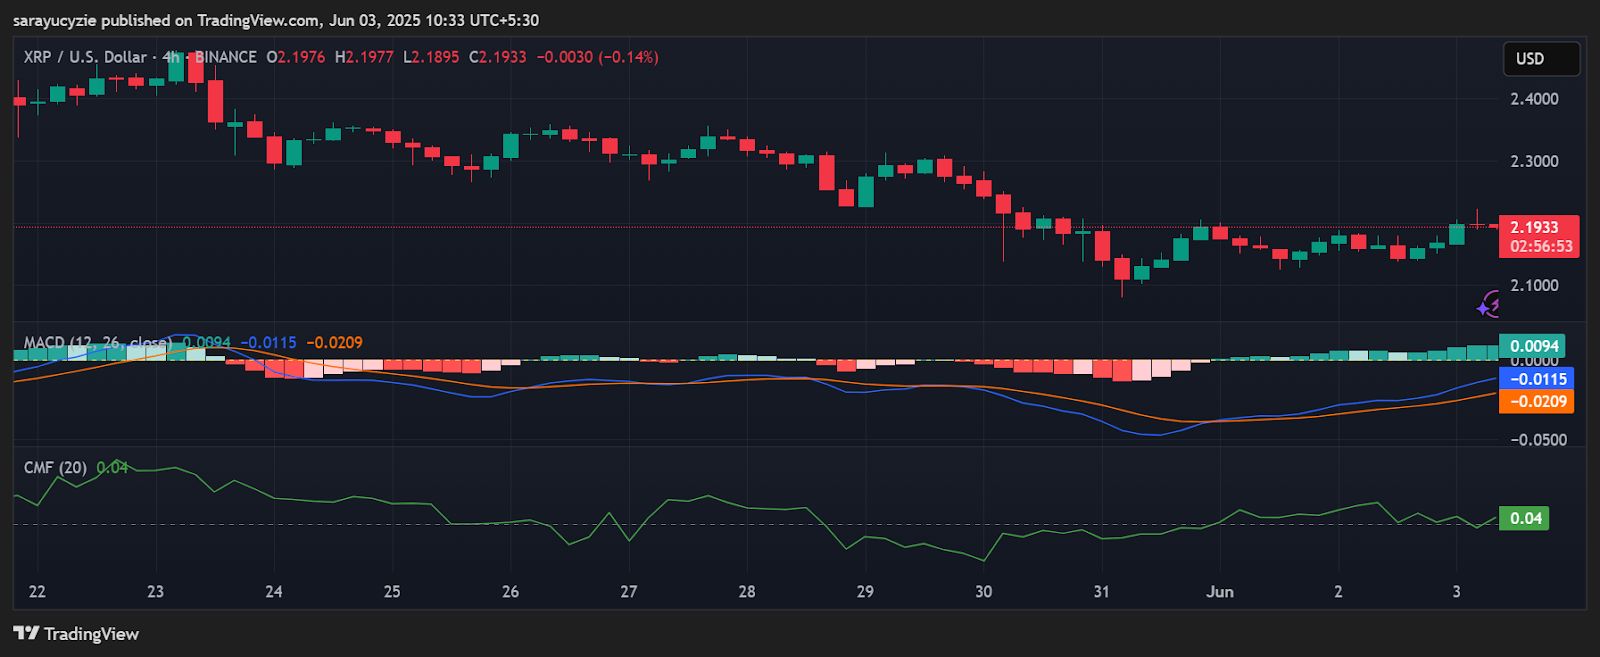Click the purple sparkle icon near 2.1000
Viewport: 1600px width, 657px height.
1489,304
